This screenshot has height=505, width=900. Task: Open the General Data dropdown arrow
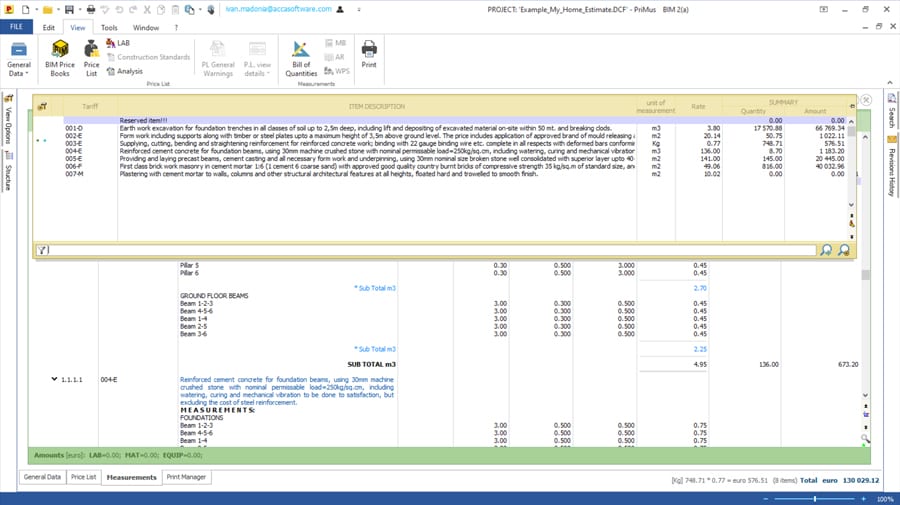[x=26, y=73]
